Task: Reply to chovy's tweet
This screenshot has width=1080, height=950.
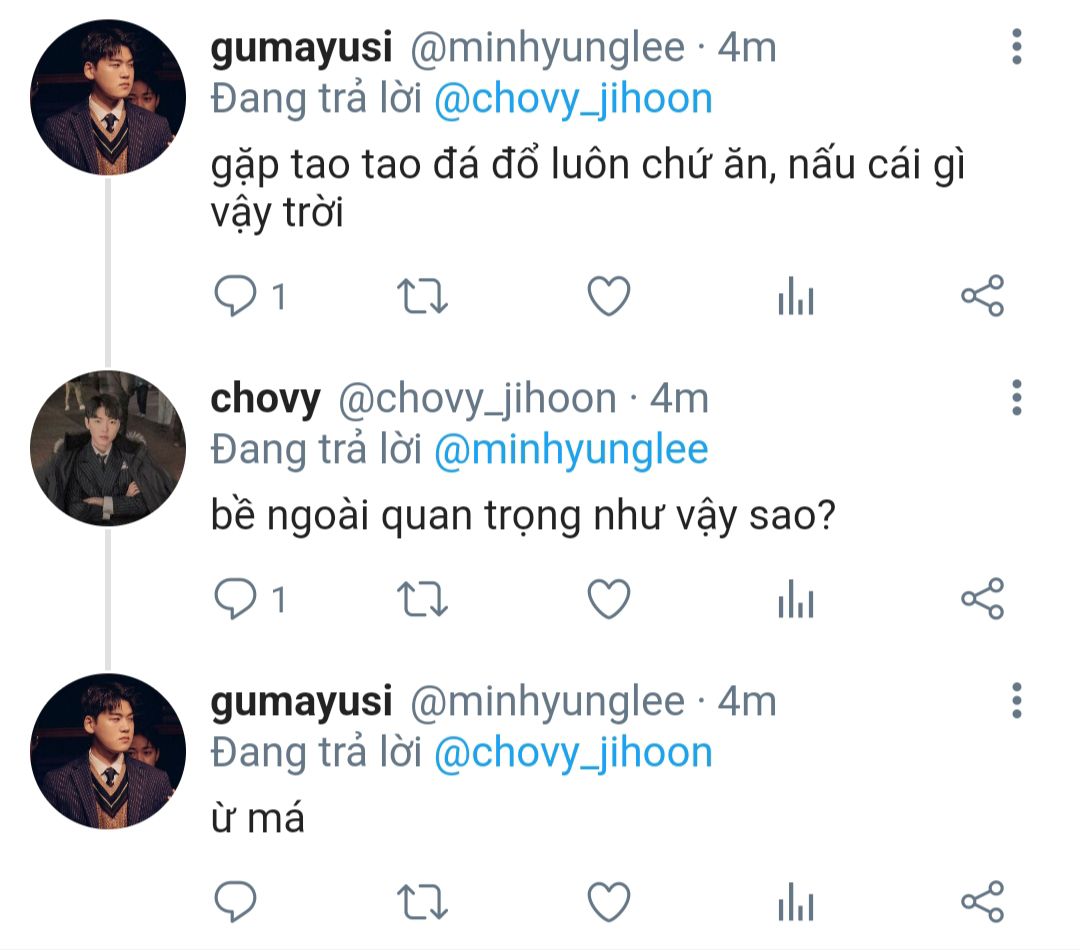Action: (237, 599)
